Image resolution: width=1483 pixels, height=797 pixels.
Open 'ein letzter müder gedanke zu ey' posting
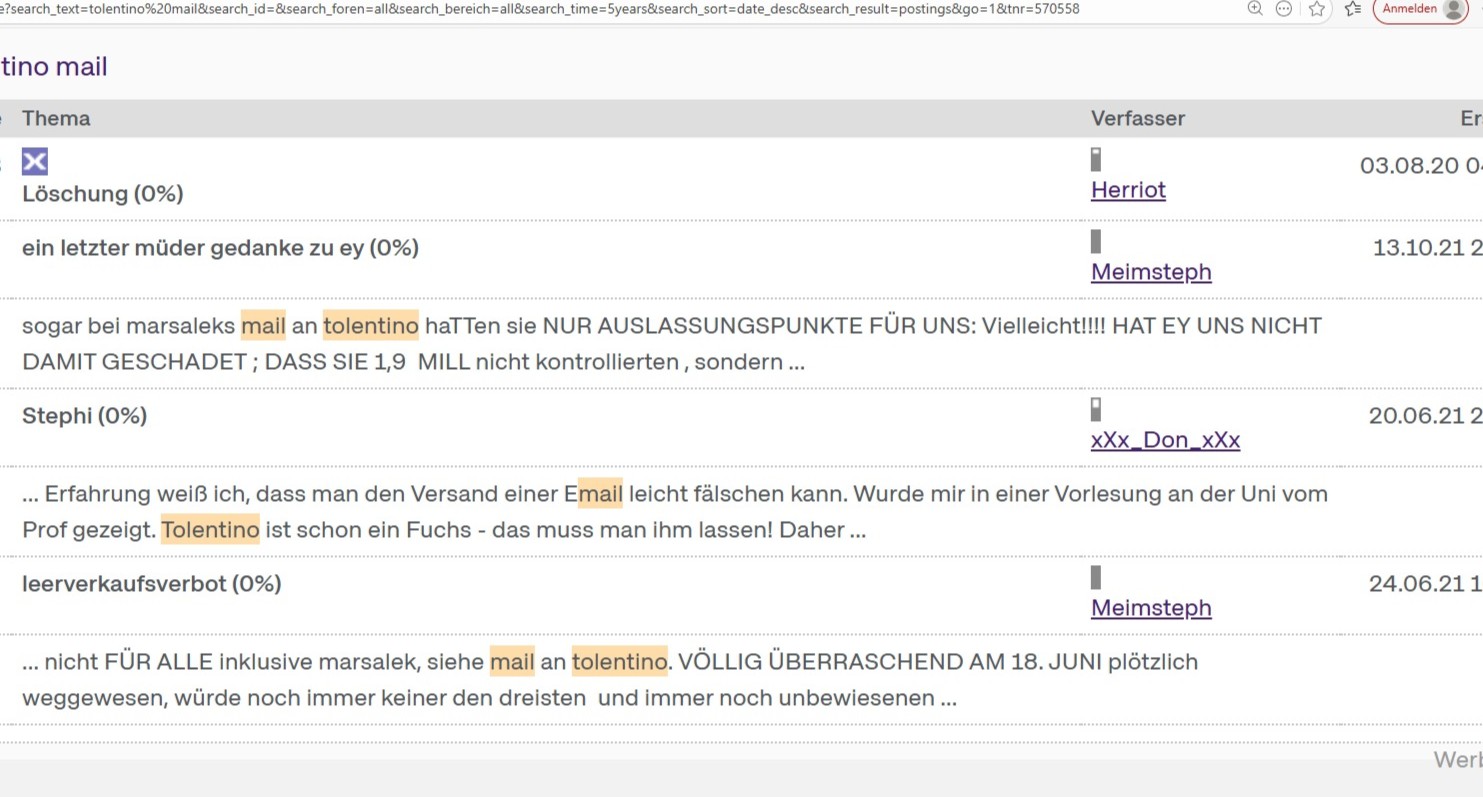point(220,248)
